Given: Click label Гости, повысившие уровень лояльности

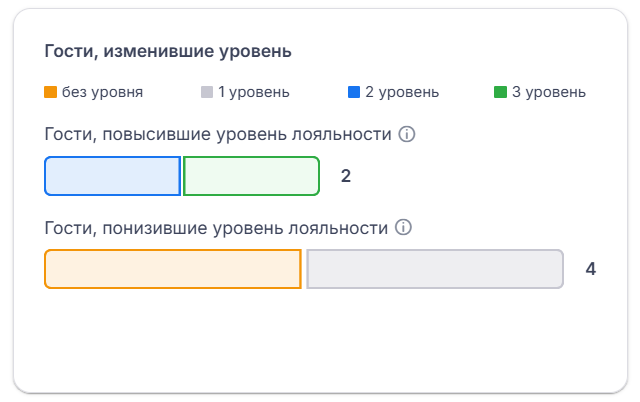Looking at the screenshot, I should (x=218, y=134).
